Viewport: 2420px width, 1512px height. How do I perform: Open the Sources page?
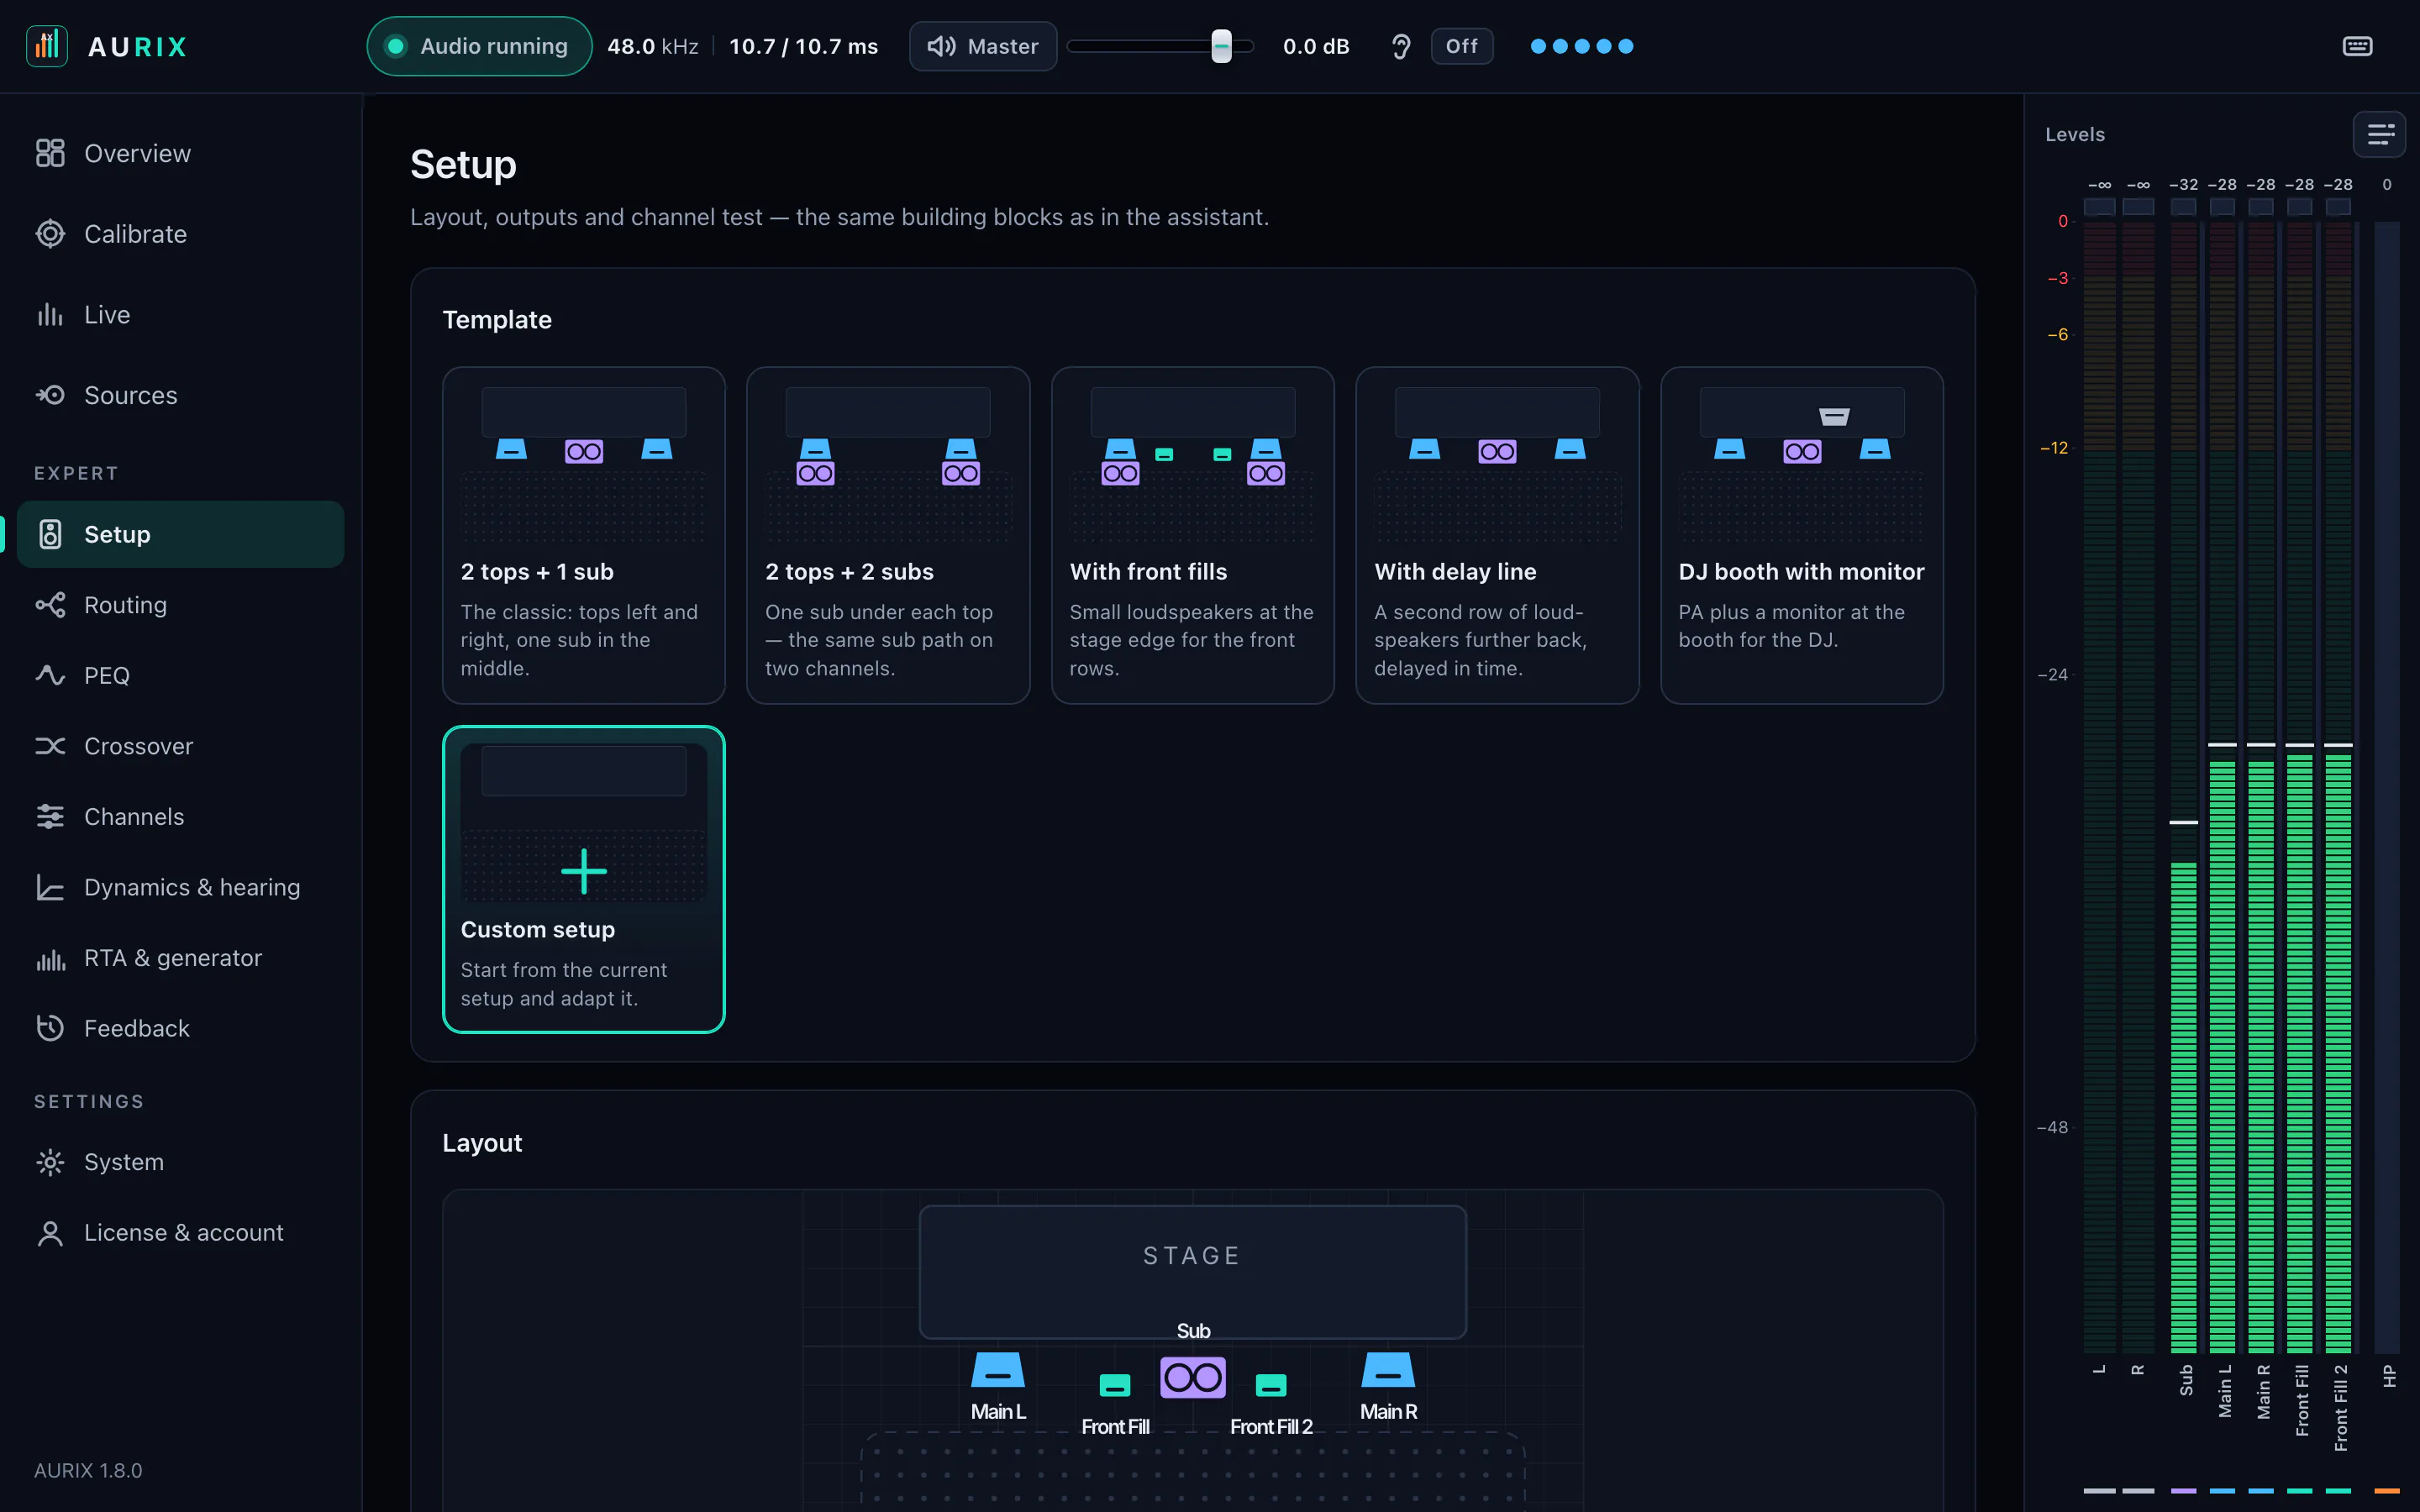pos(180,395)
